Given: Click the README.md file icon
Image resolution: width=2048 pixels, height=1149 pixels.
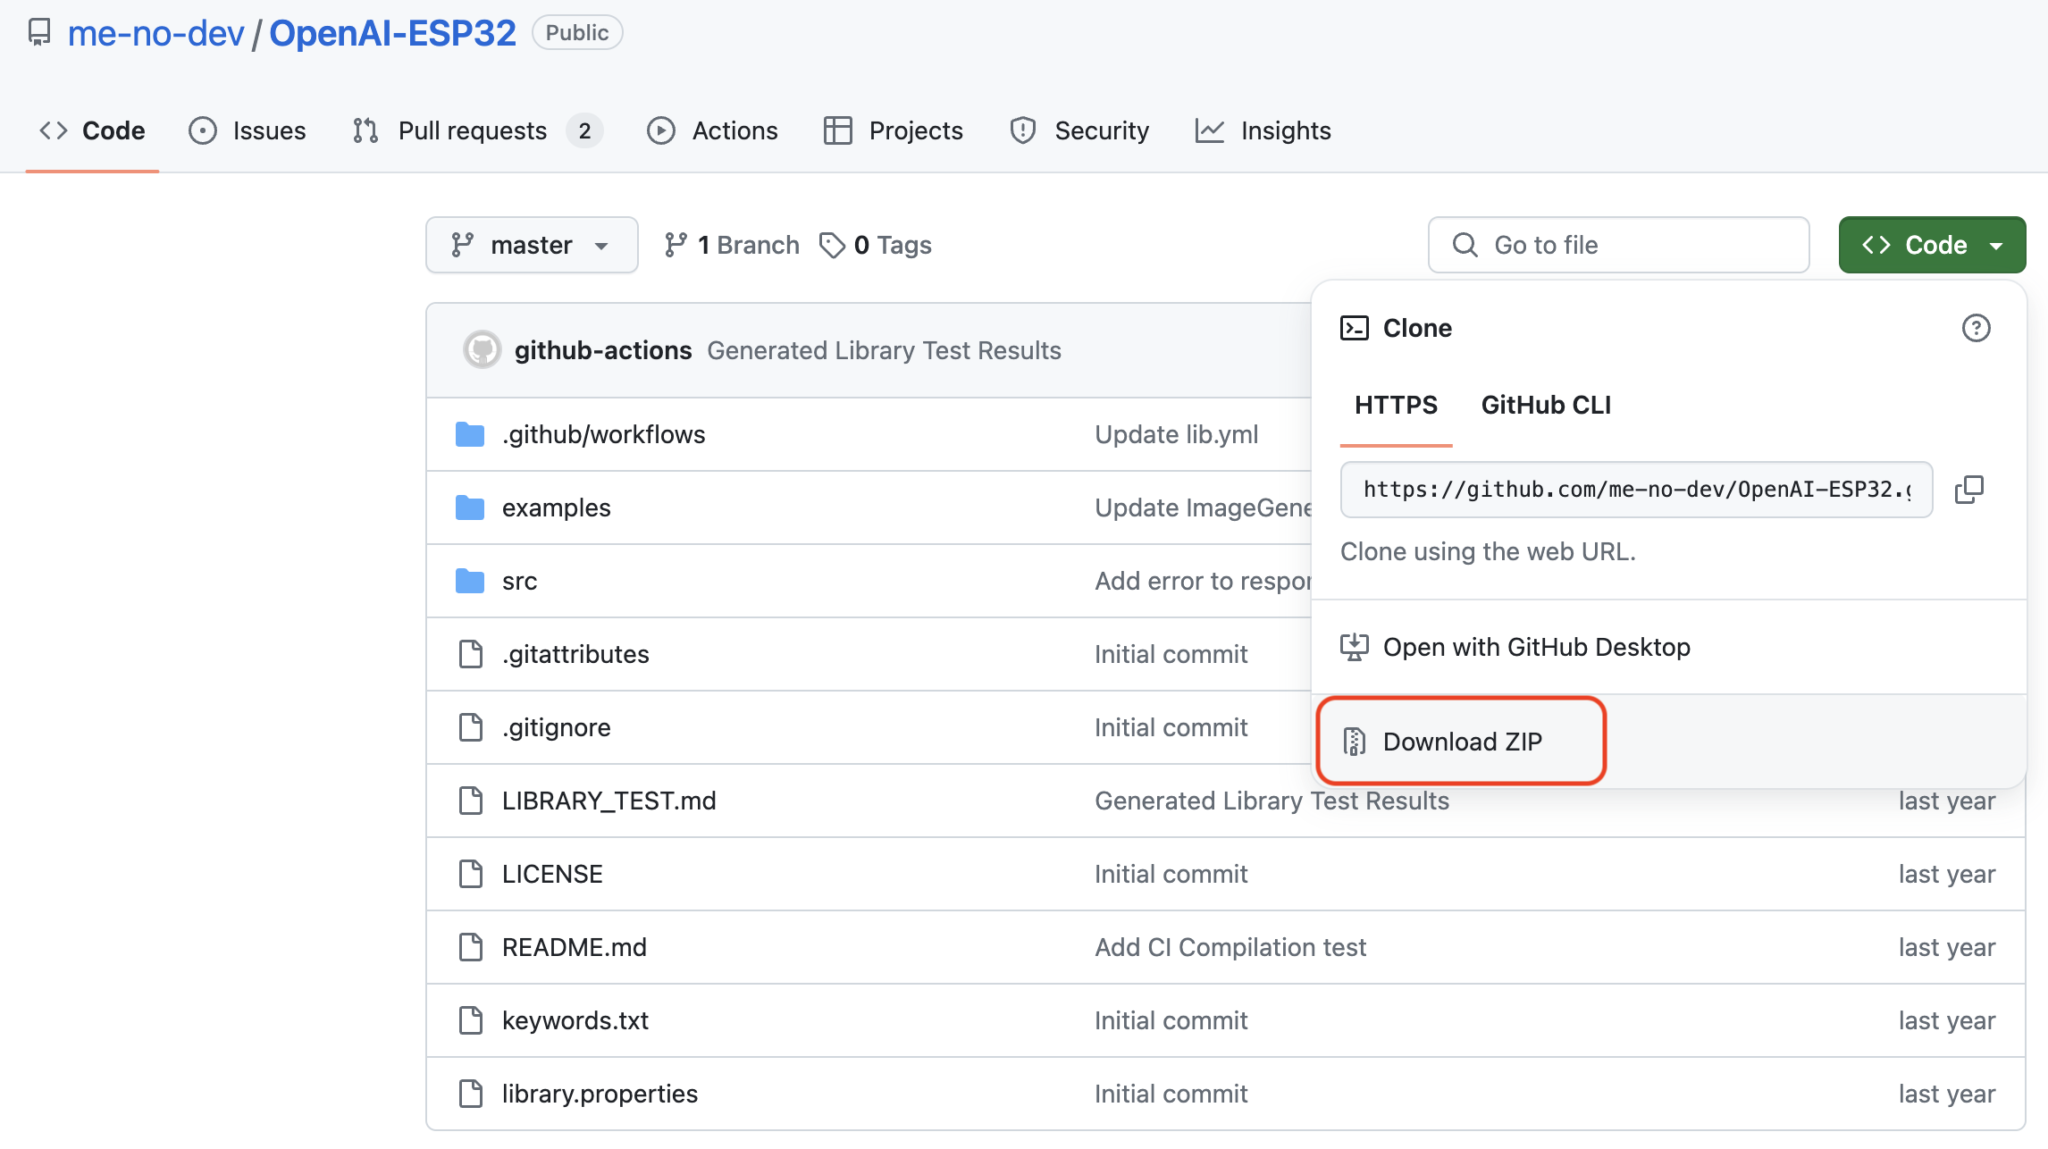Looking at the screenshot, I should (470, 947).
